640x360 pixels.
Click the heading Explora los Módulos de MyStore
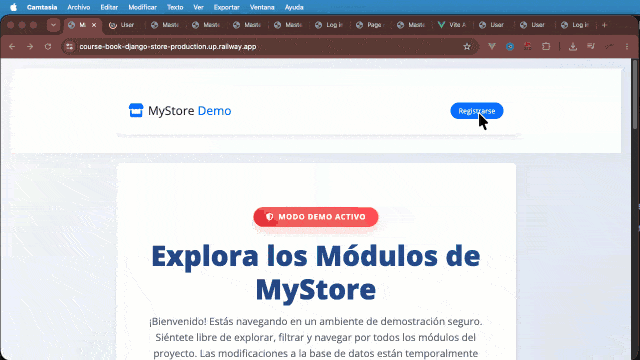point(316,273)
